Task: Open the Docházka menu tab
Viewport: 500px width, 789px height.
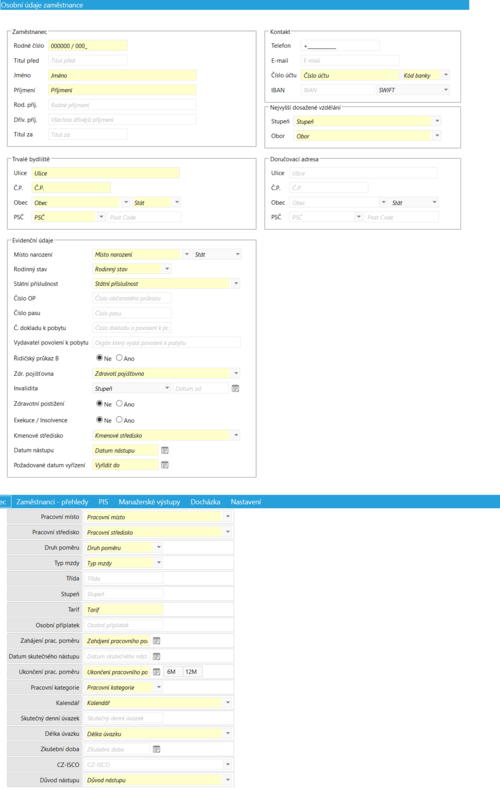Action: tap(205, 502)
